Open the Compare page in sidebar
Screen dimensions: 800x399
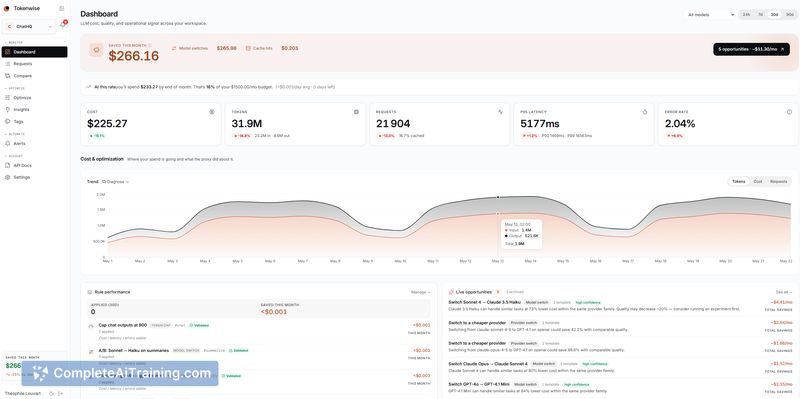click(x=34, y=76)
